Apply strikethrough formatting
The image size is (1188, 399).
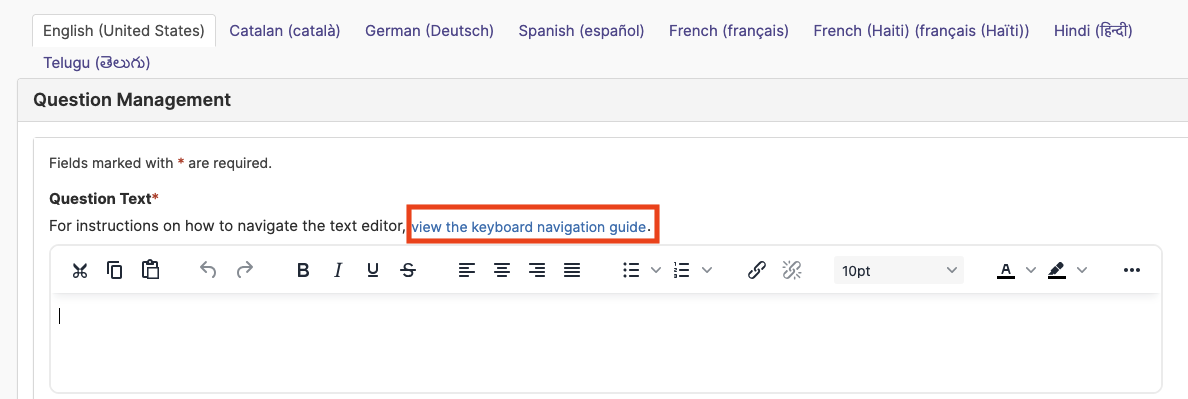[408, 270]
